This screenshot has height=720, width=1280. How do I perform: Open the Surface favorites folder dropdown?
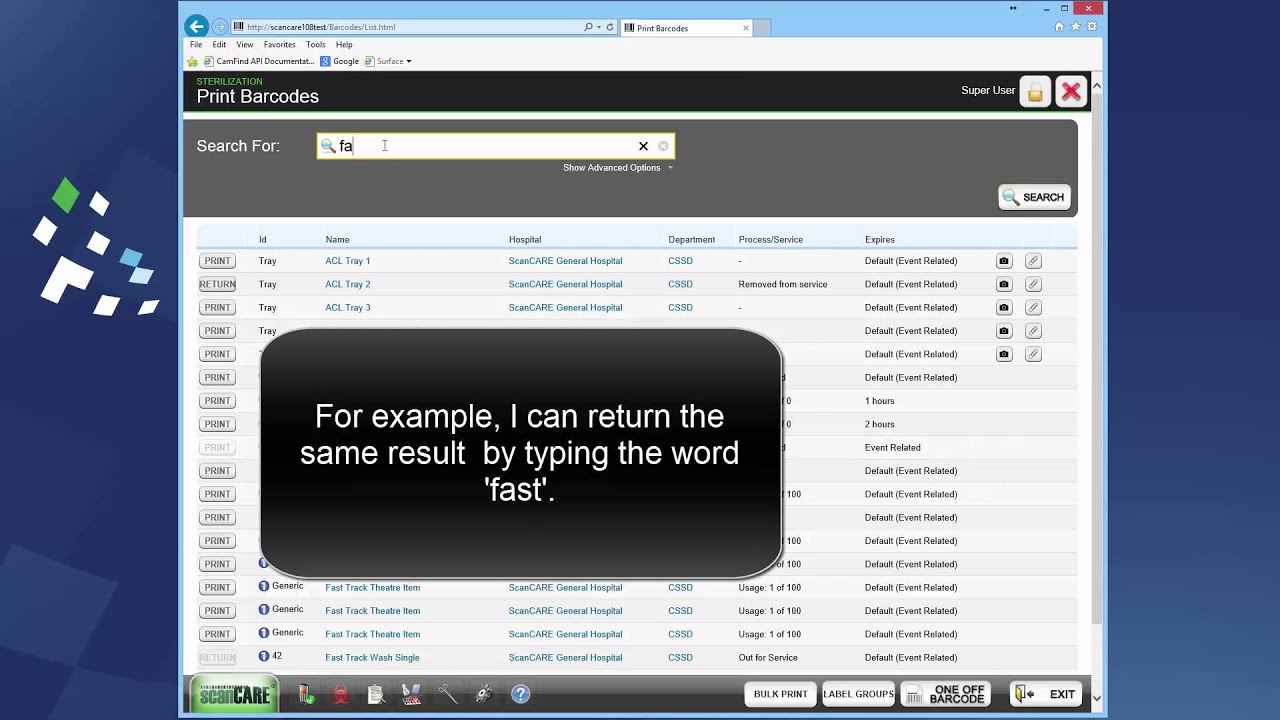click(388, 61)
